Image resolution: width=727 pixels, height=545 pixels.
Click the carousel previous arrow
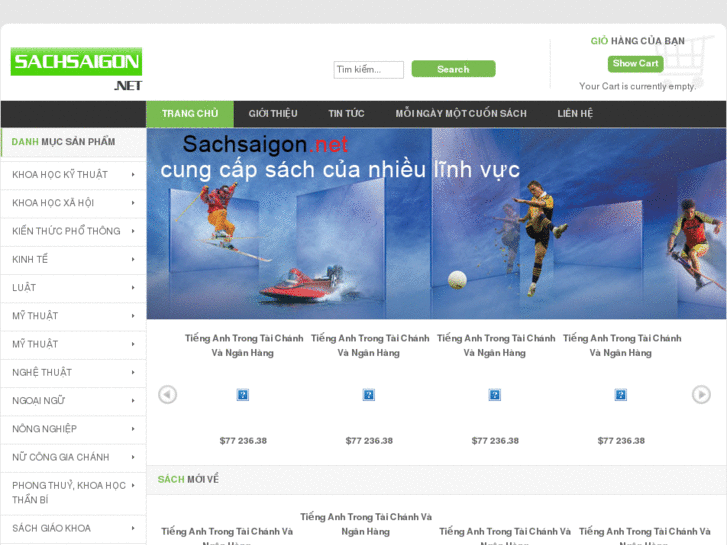167,395
